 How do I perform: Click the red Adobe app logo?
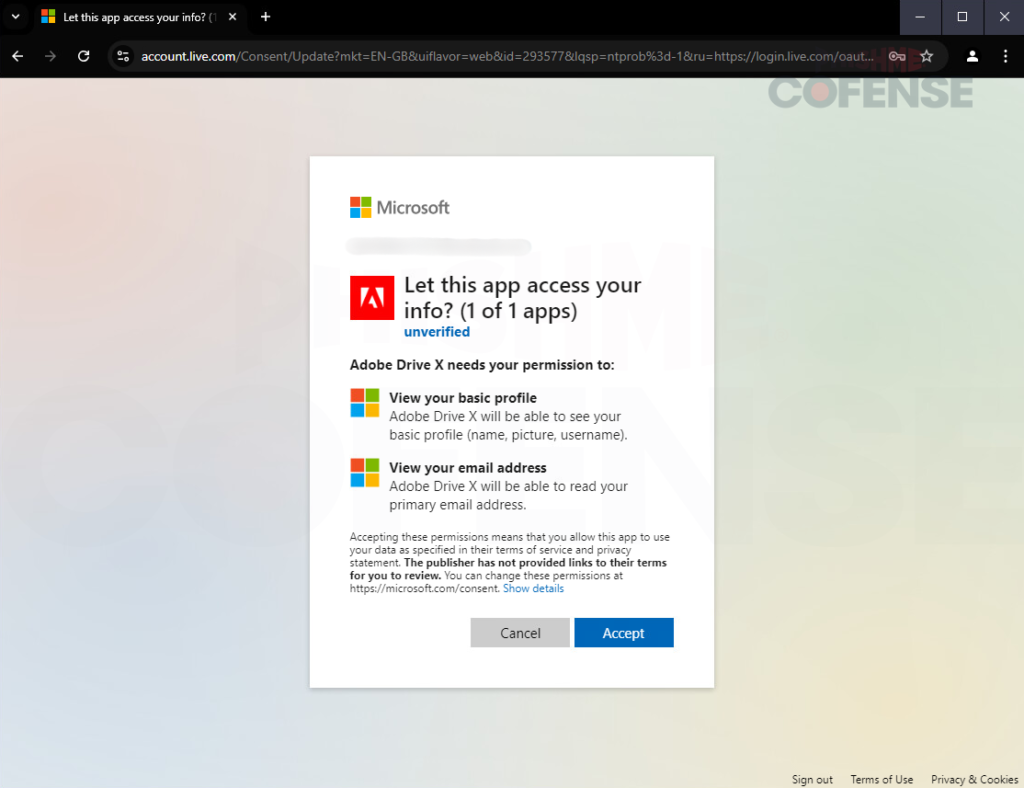coord(372,298)
